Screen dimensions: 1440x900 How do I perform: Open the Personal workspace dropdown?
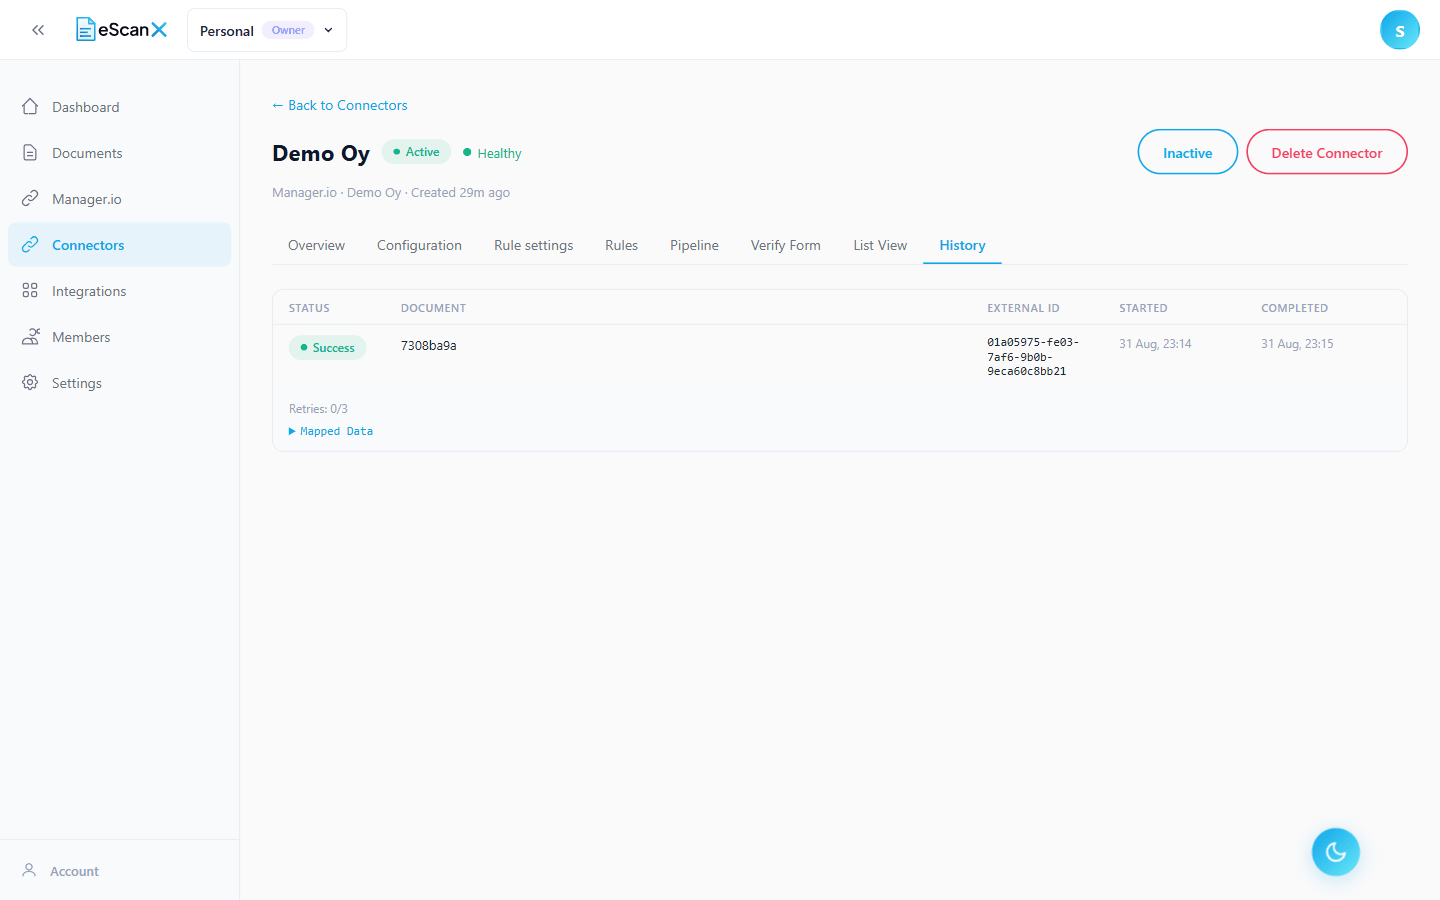pos(267,30)
